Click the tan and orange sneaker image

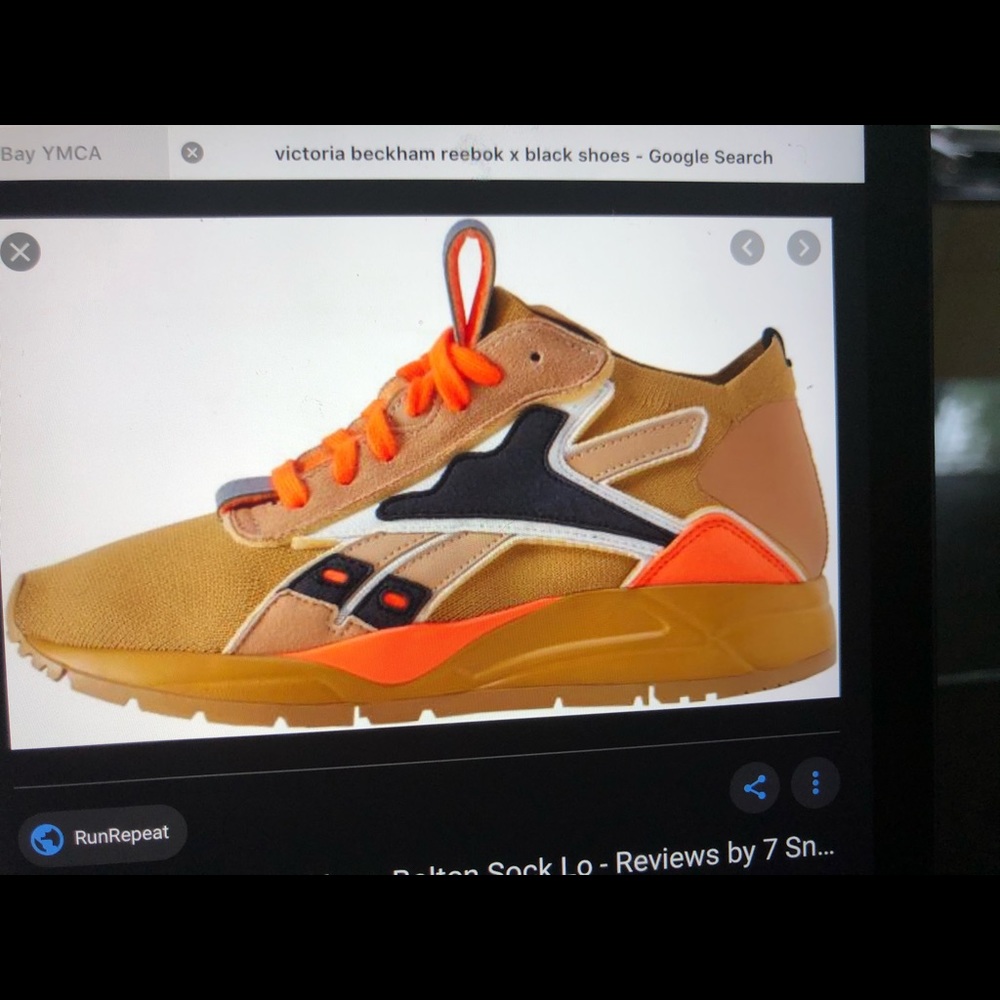pyautogui.click(x=421, y=482)
